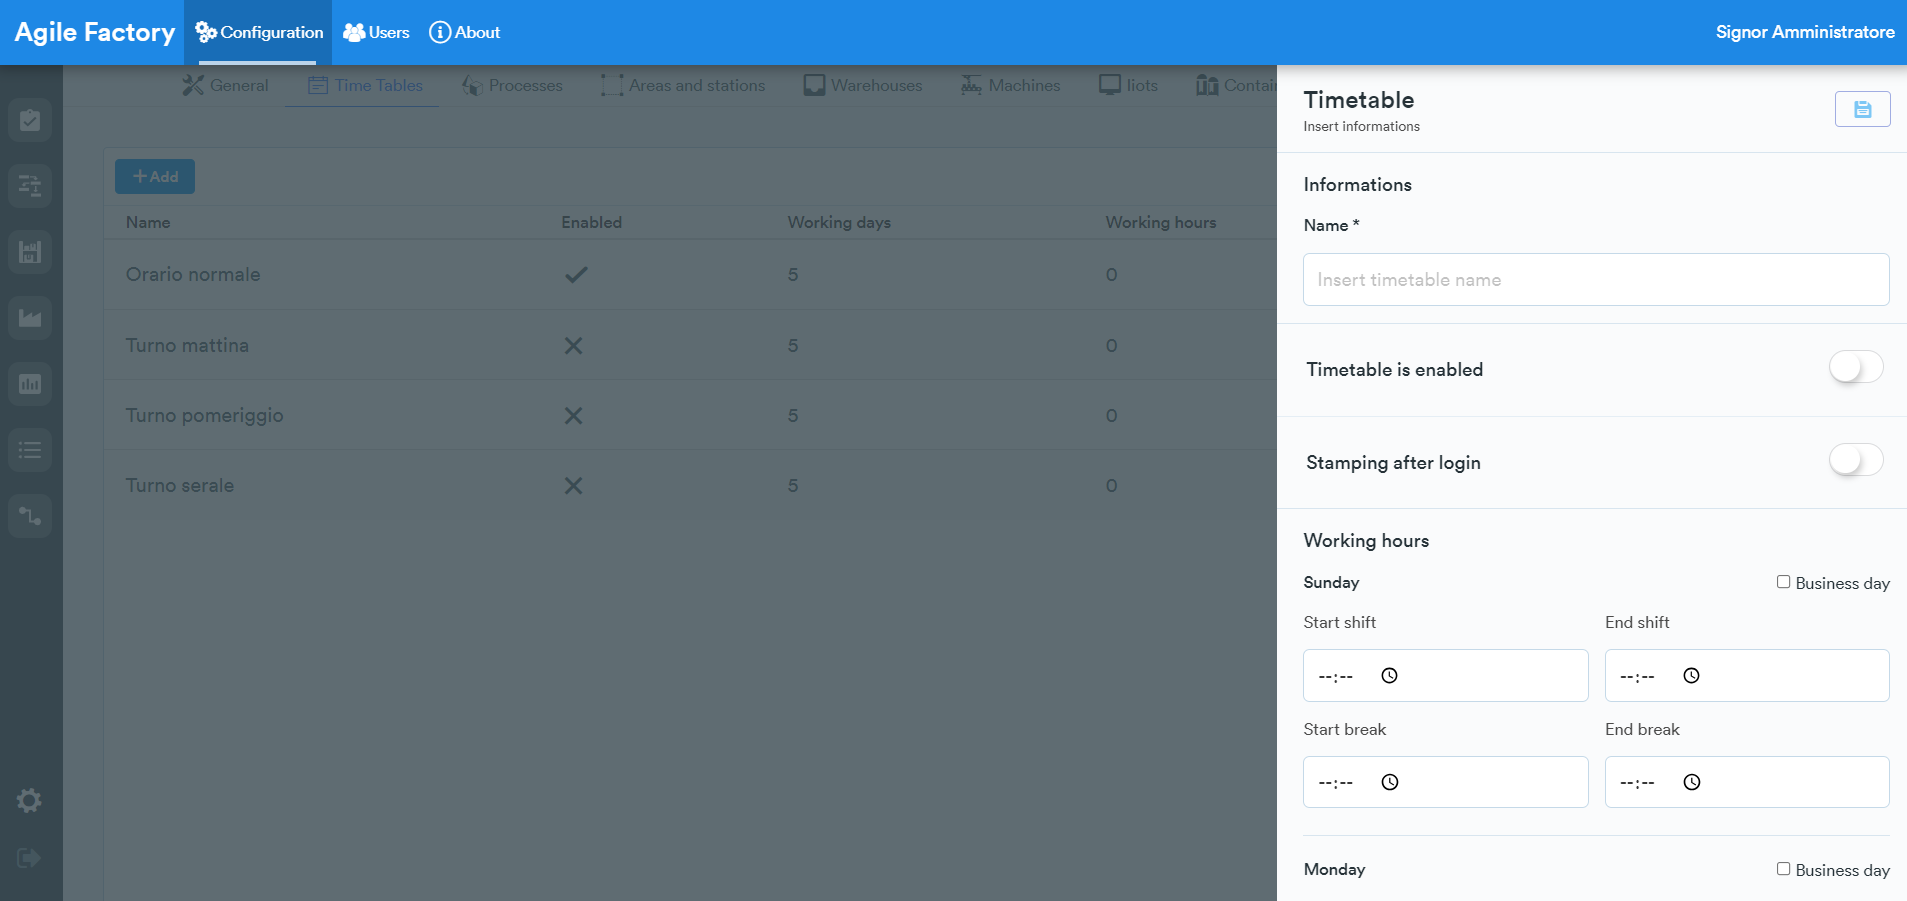The height and width of the screenshot is (901, 1907).
Task: Switch to the Warehouses tab
Action: pyautogui.click(x=863, y=86)
